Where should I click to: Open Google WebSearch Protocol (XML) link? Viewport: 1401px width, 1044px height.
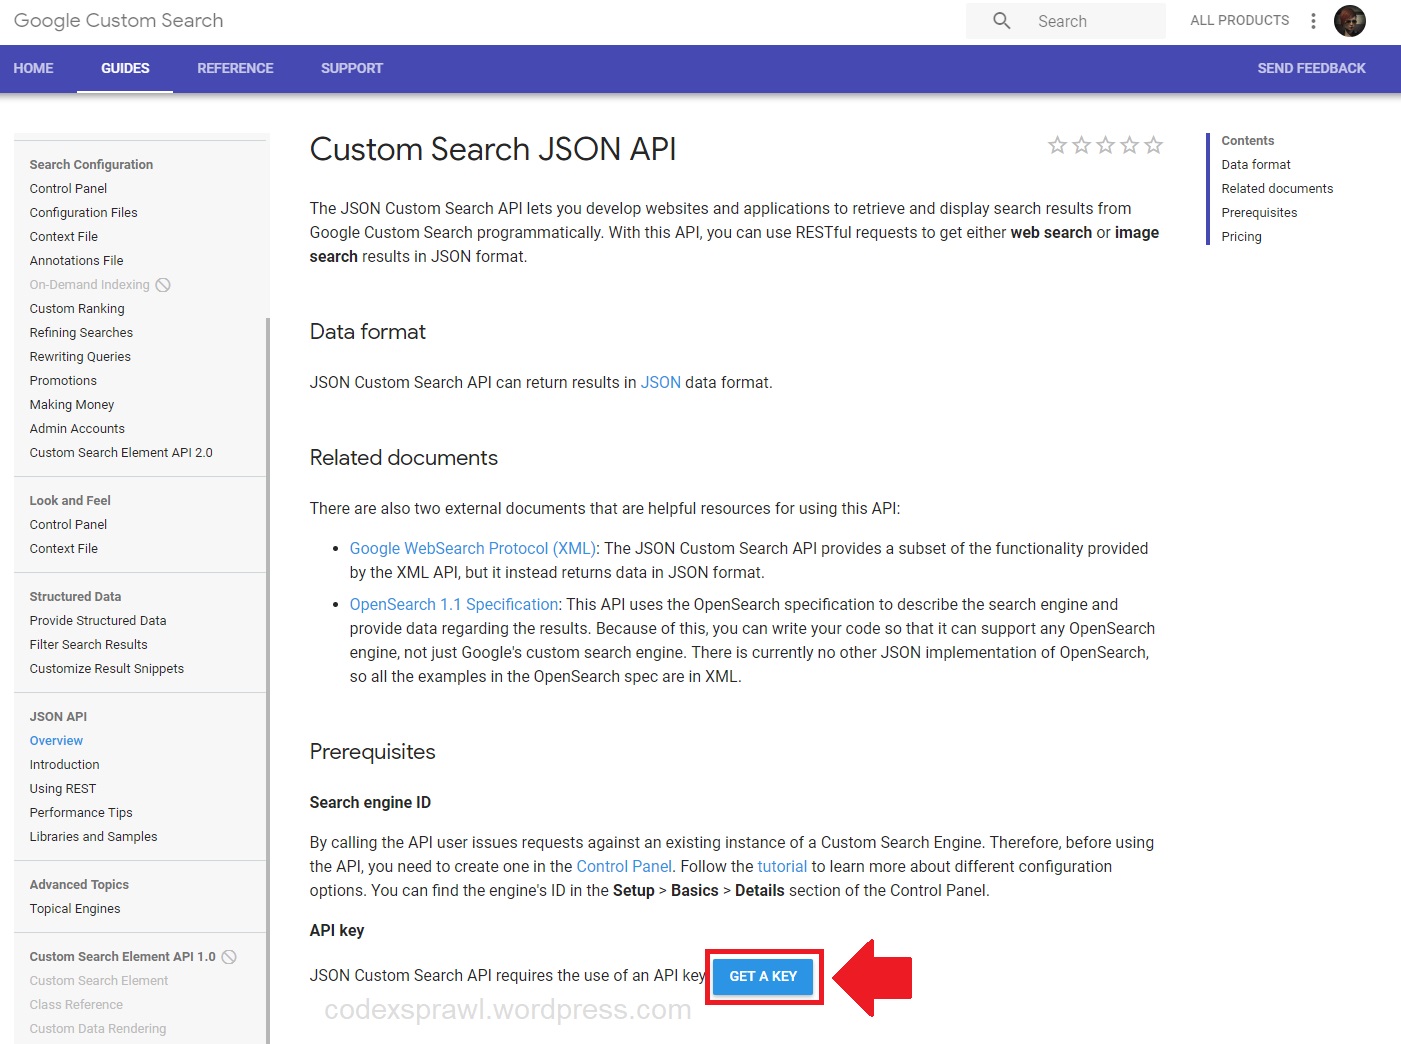(x=473, y=548)
